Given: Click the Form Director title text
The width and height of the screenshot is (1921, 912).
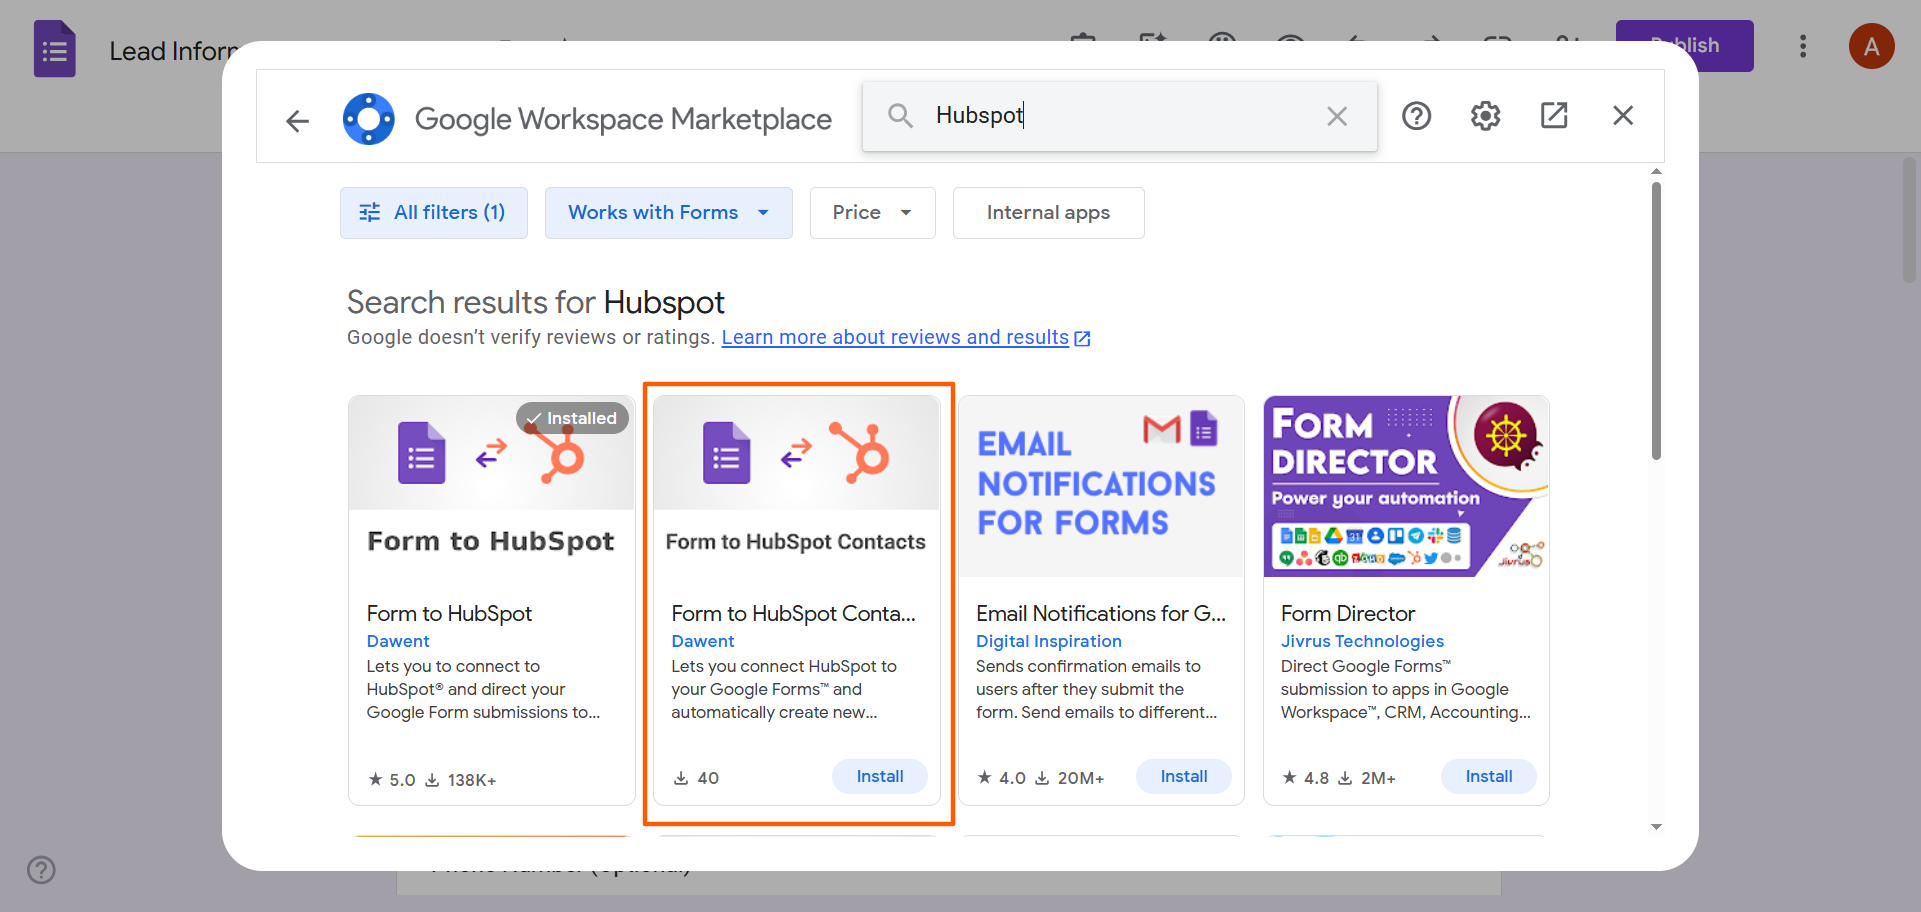Looking at the screenshot, I should coord(1348,614).
